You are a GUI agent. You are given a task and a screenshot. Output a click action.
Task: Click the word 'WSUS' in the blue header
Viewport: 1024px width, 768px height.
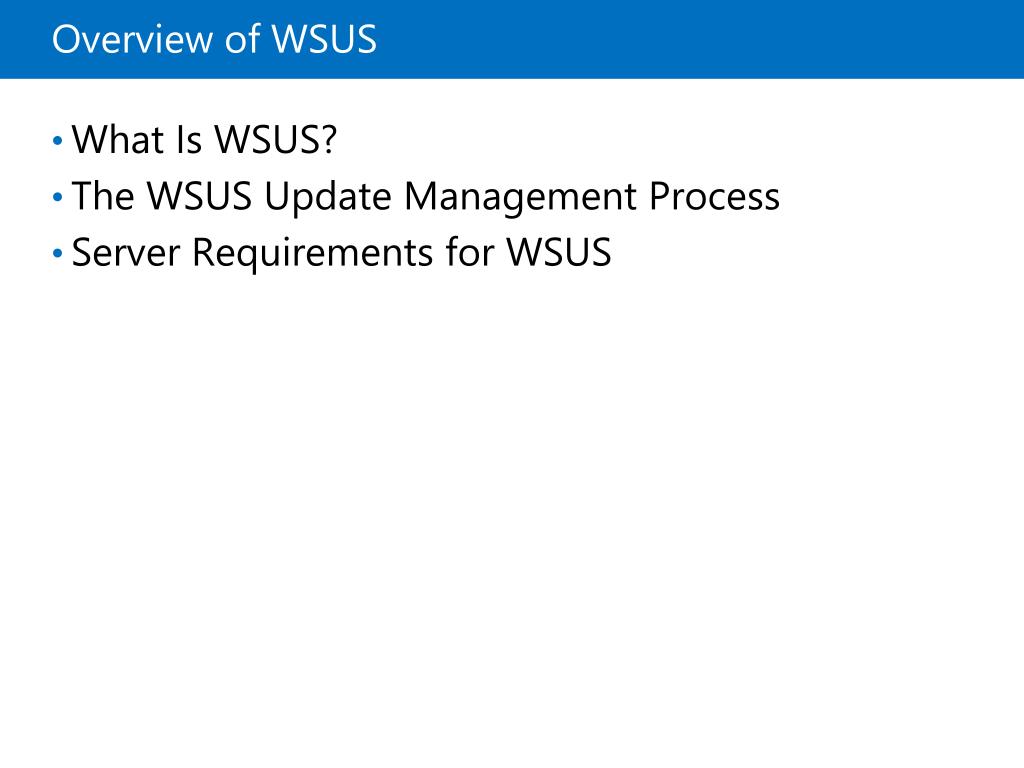(x=324, y=39)
